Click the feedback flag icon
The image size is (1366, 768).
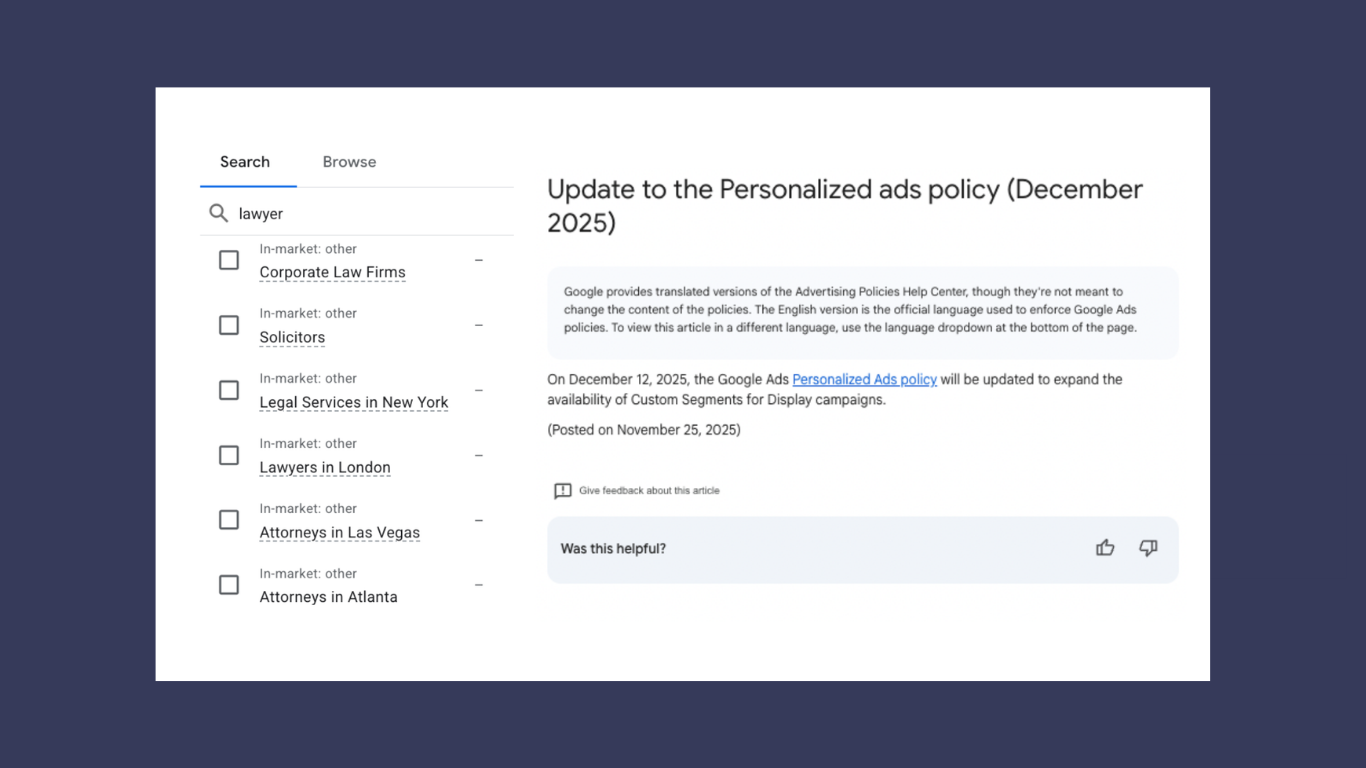(563, 491)
